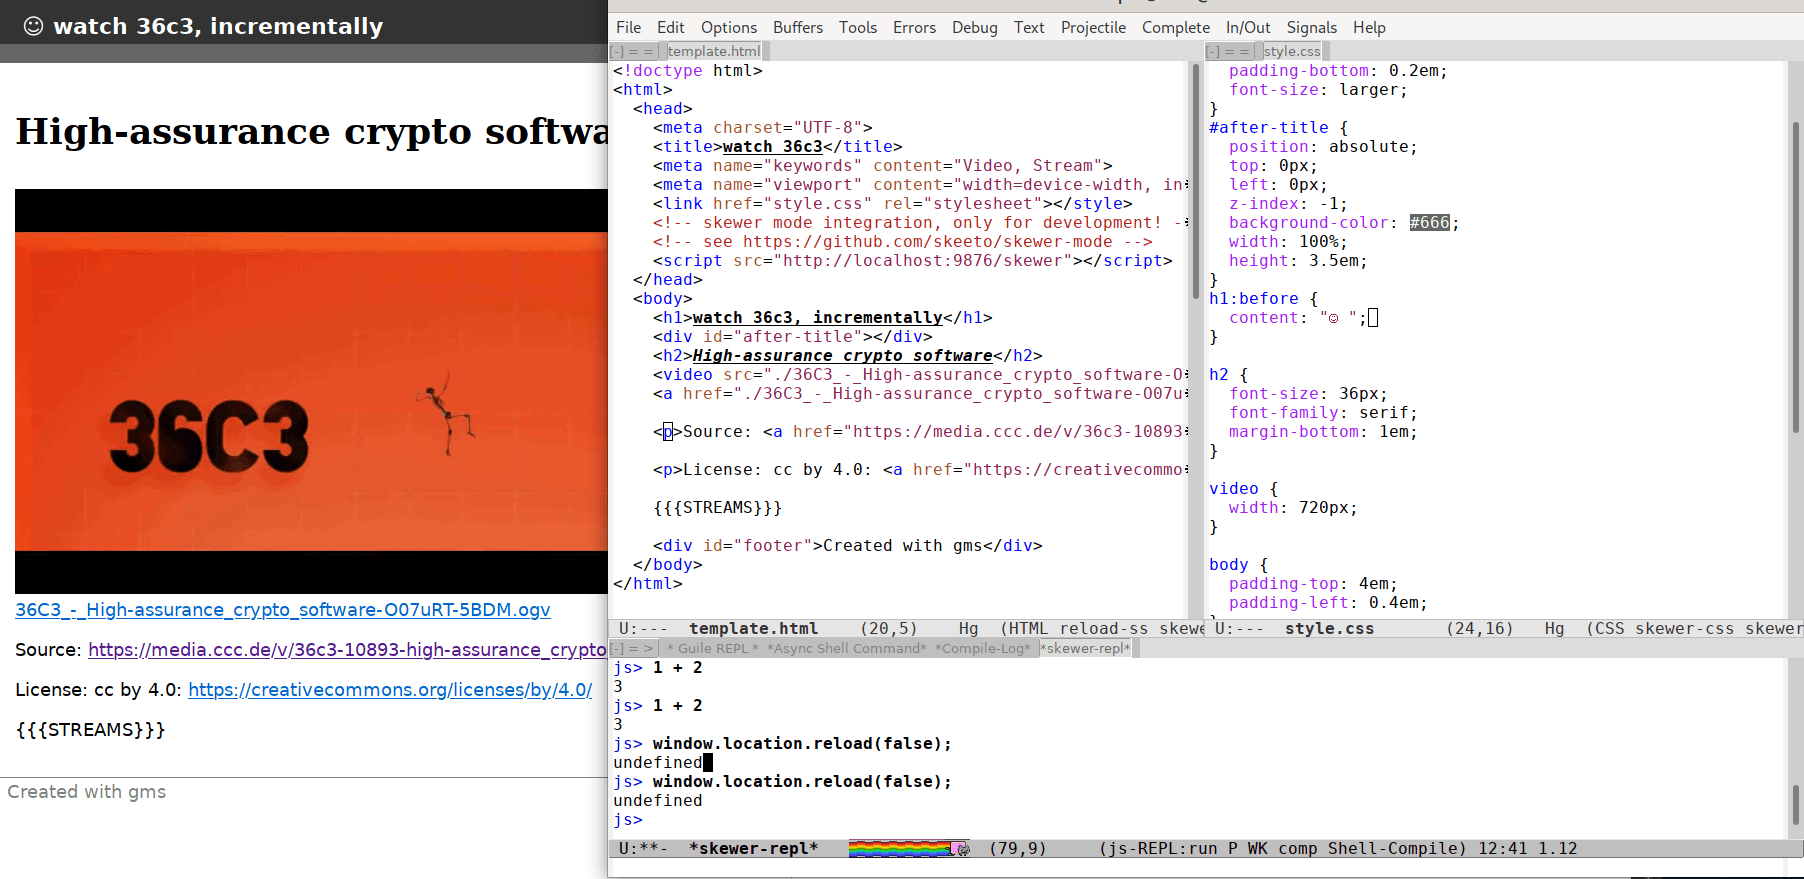Image resolution: width=1804 pixels, height=879 pixels.
Task: Click the nyan cat progress indicator in mode line
Action: pyautogui.click(x=908, y=849)
